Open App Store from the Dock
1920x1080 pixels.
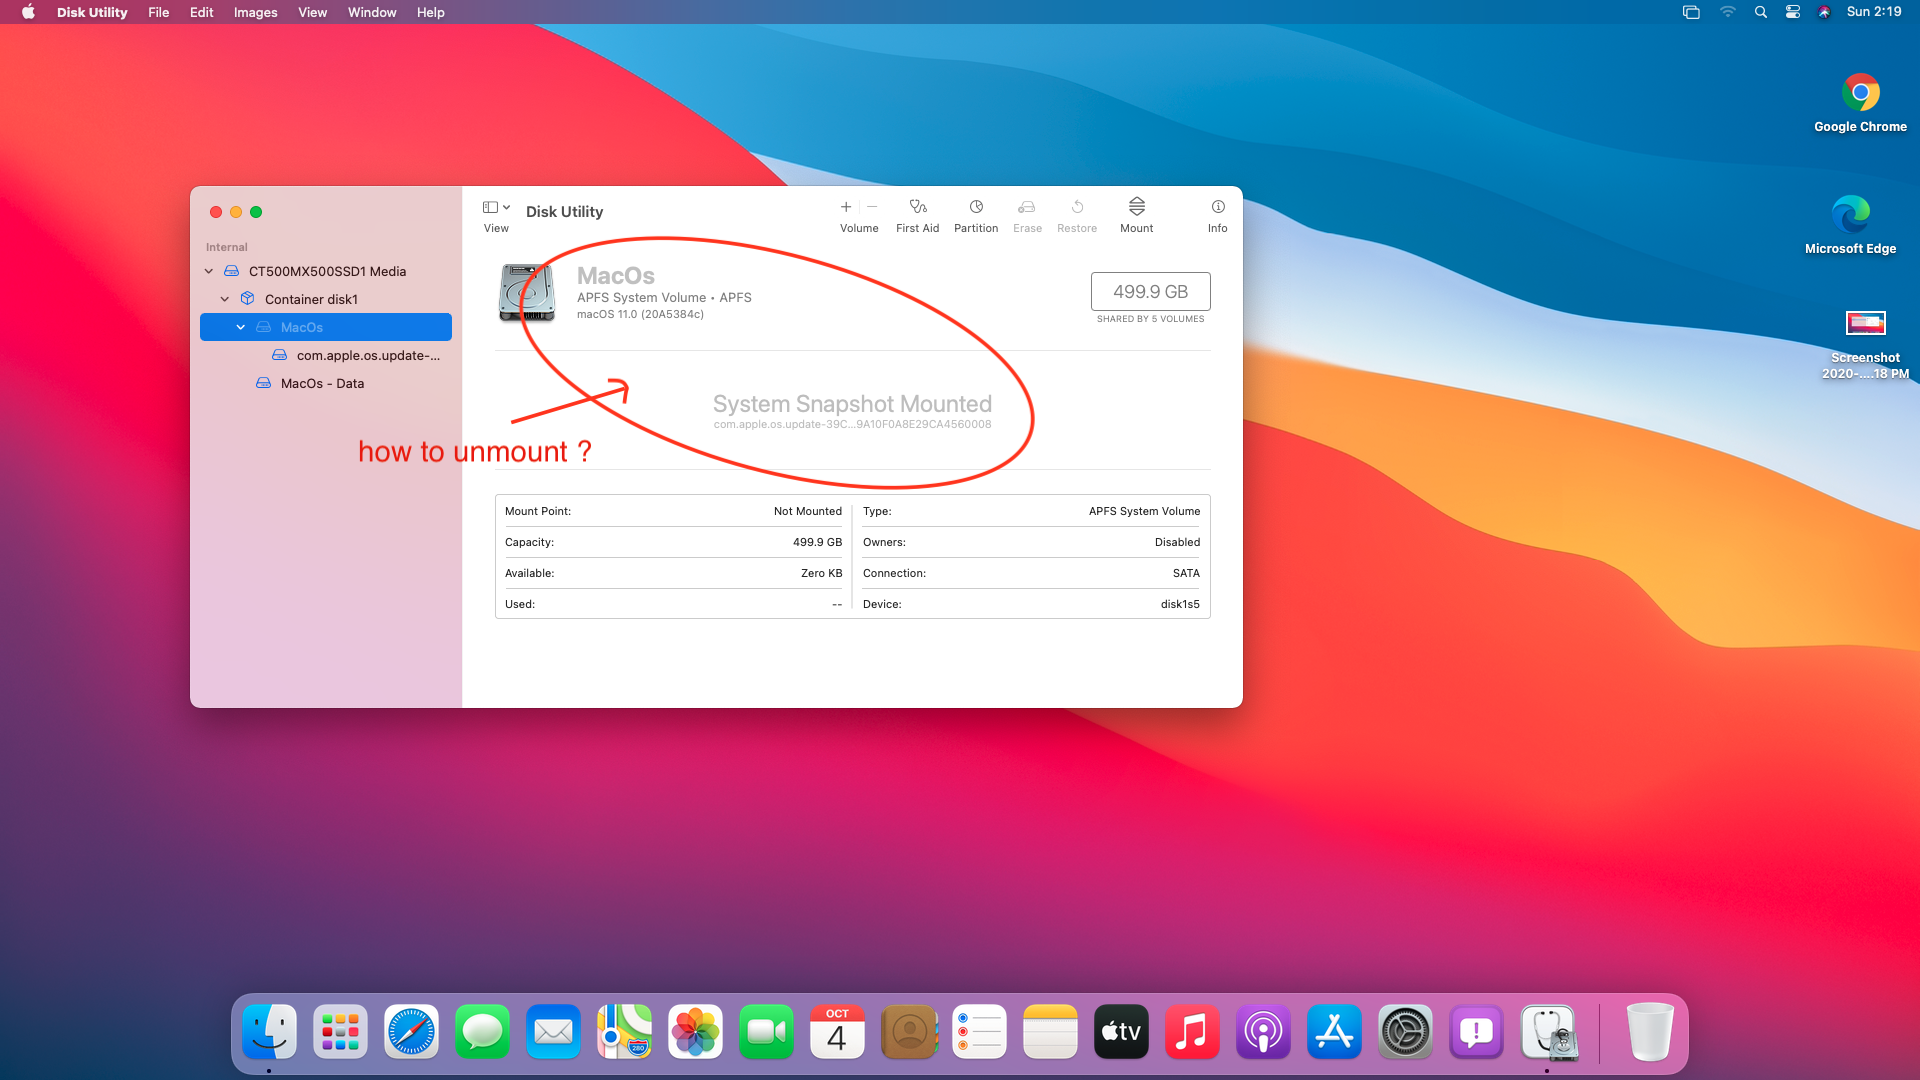point(1334,1032)
